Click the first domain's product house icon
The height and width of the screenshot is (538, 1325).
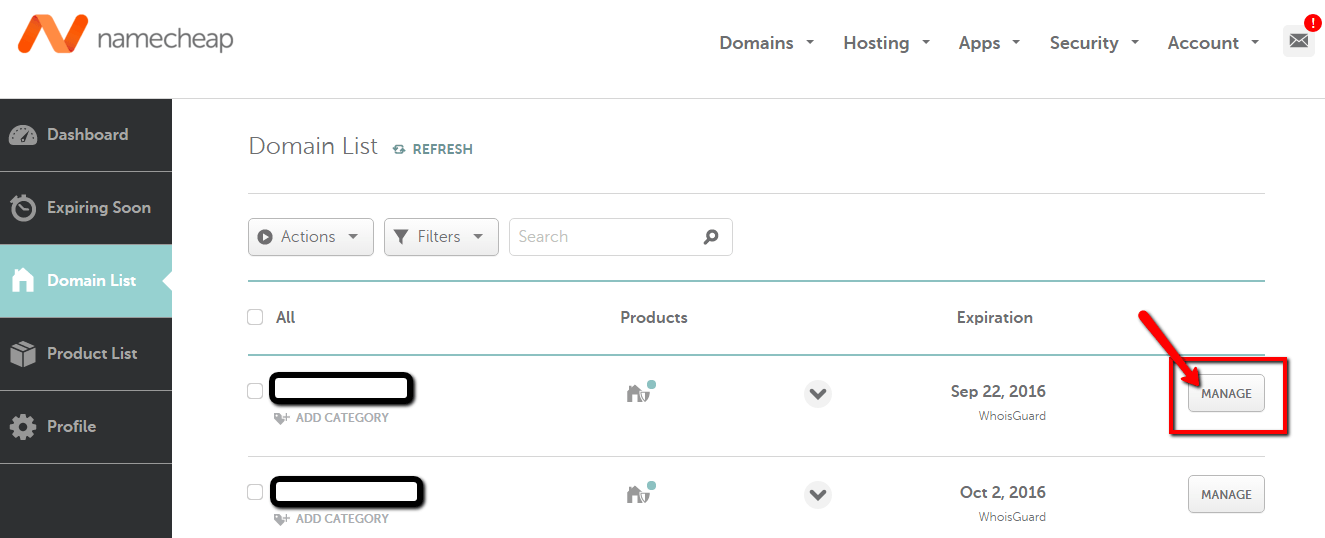(638, 393)
